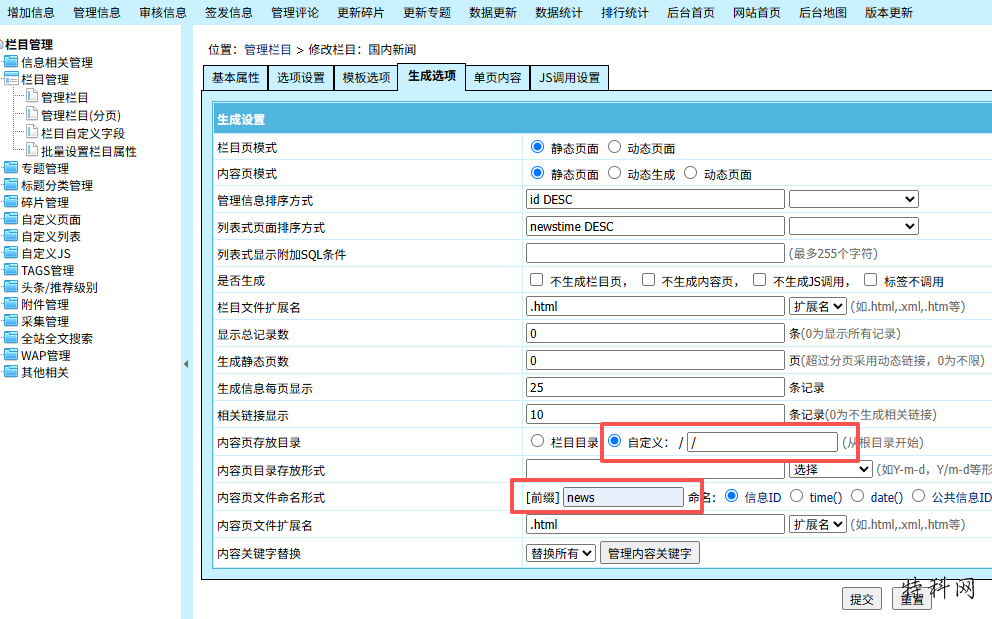Image resolution: width=992 pixels, height=619 pixels.
Task: Open the 替换所有 dropdown
Action: [561, 553]
